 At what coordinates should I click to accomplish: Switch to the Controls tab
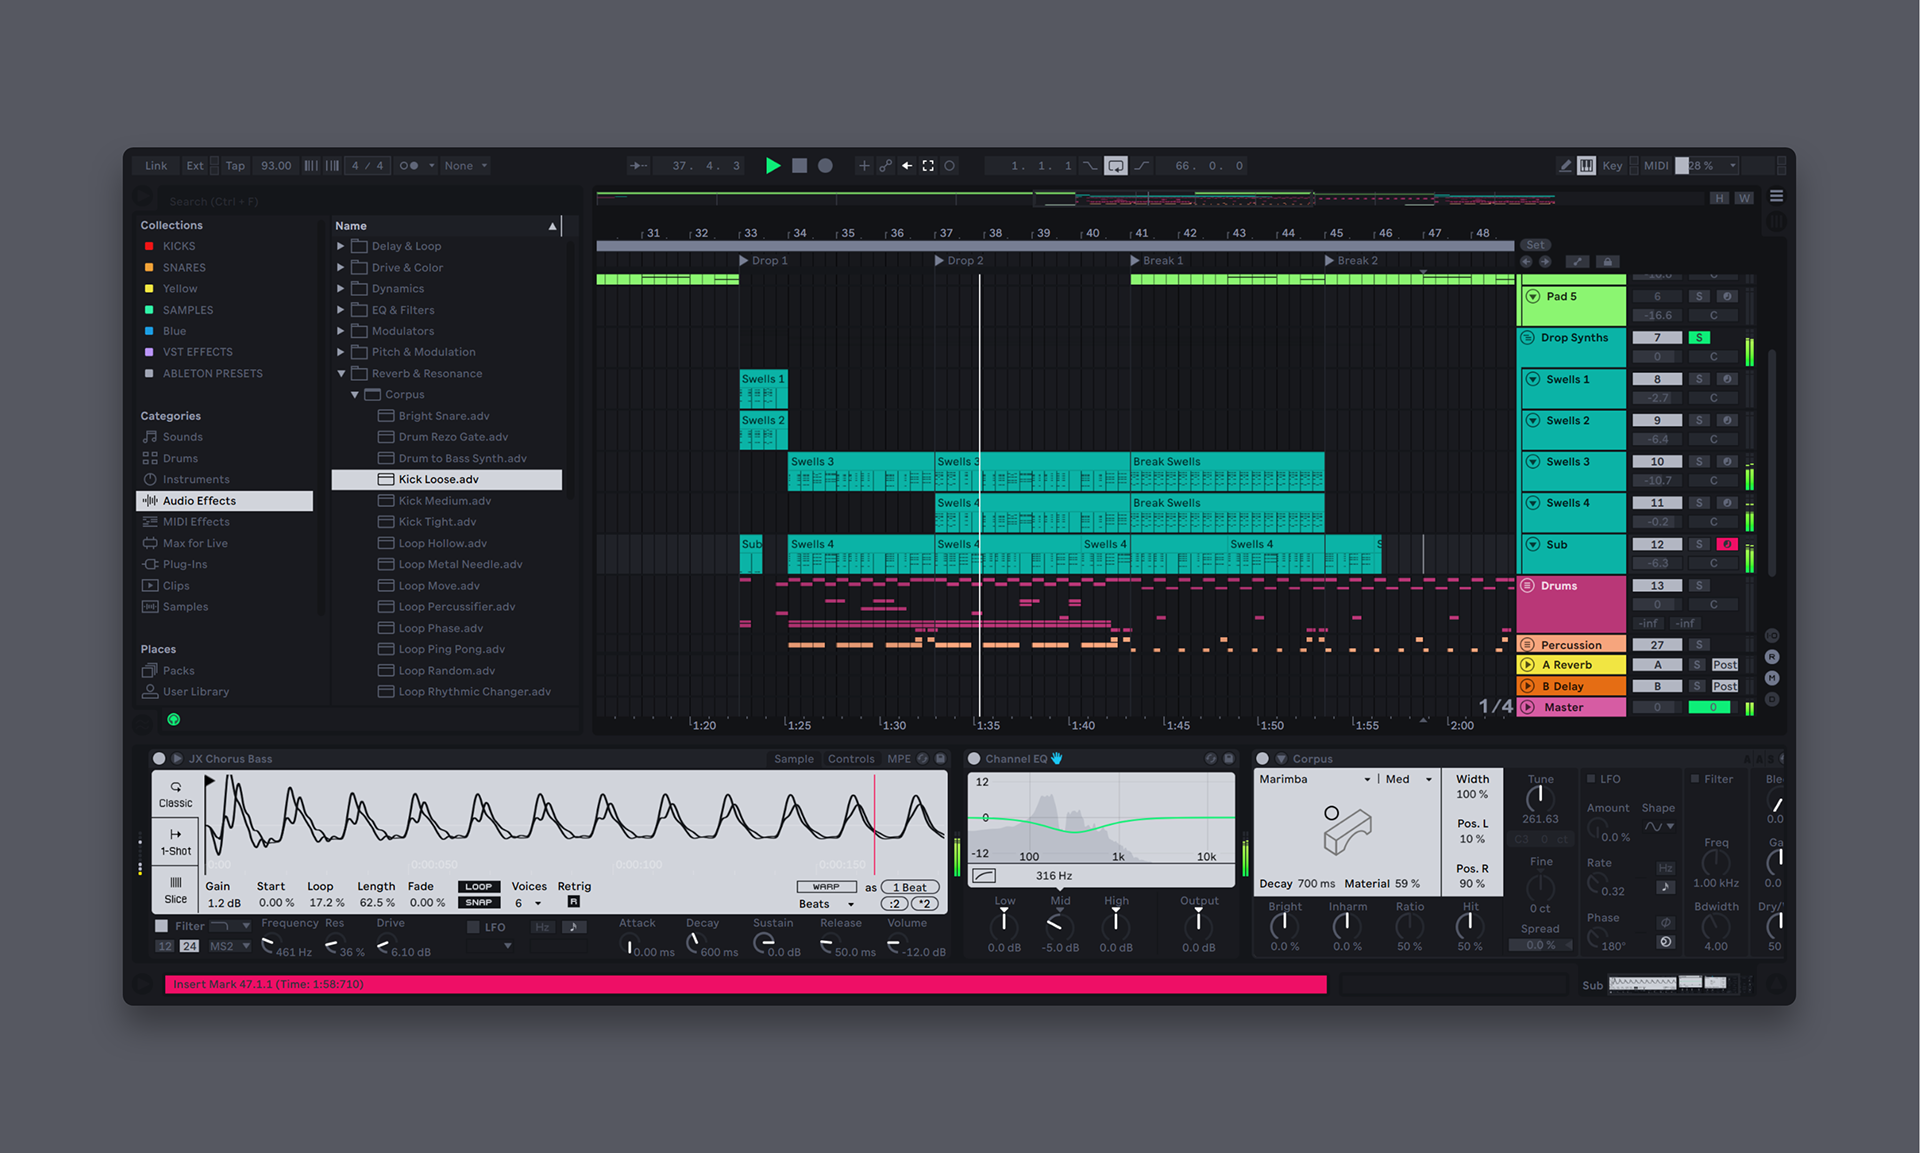tap(851, 759)
